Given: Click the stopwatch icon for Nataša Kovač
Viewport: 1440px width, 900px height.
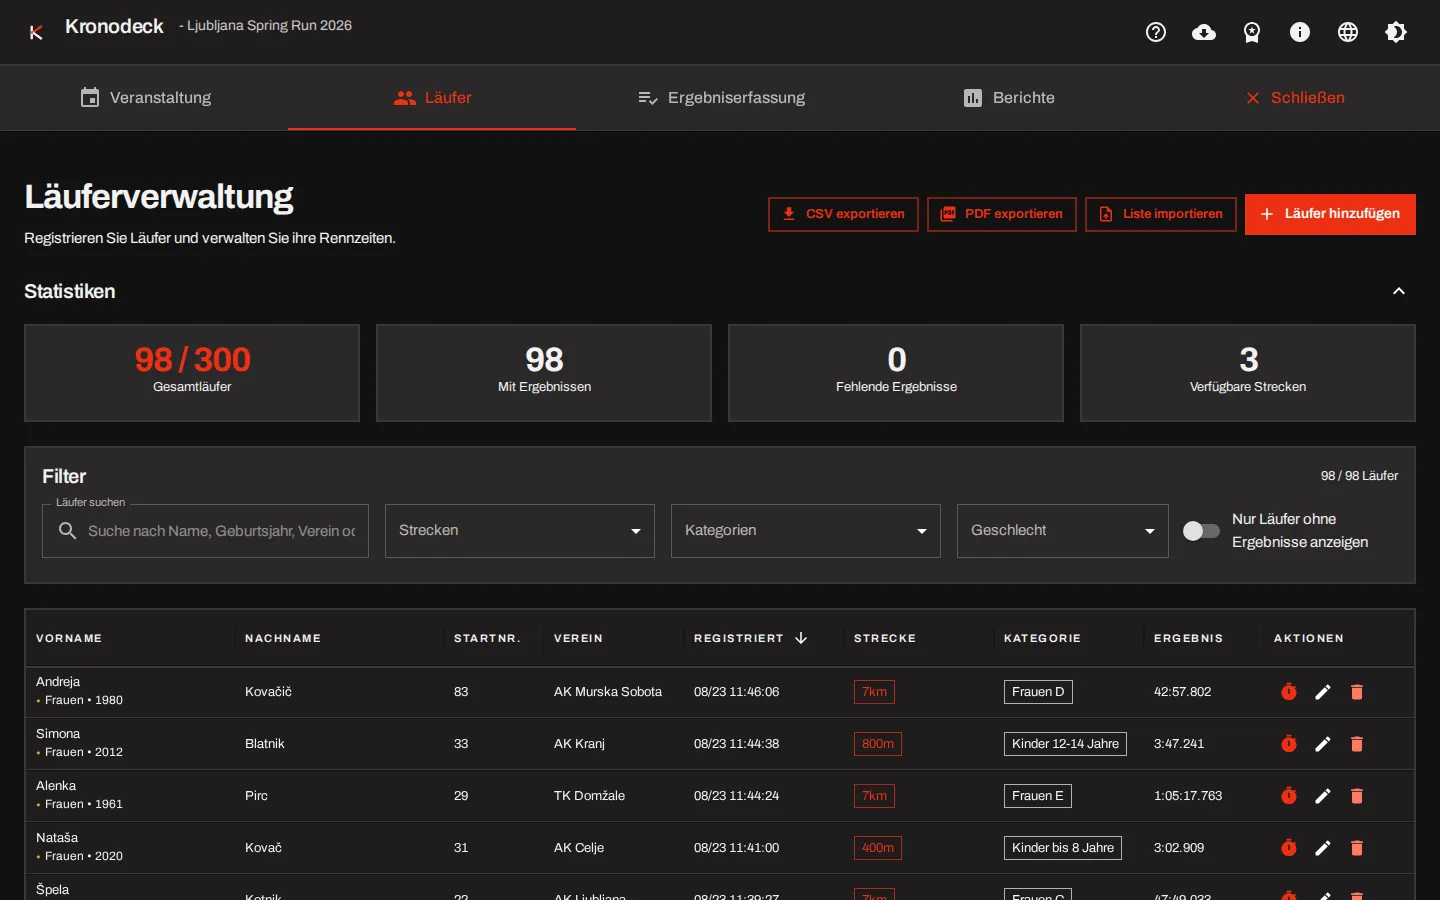Looking at the screenshot, I should [1289, 848].
